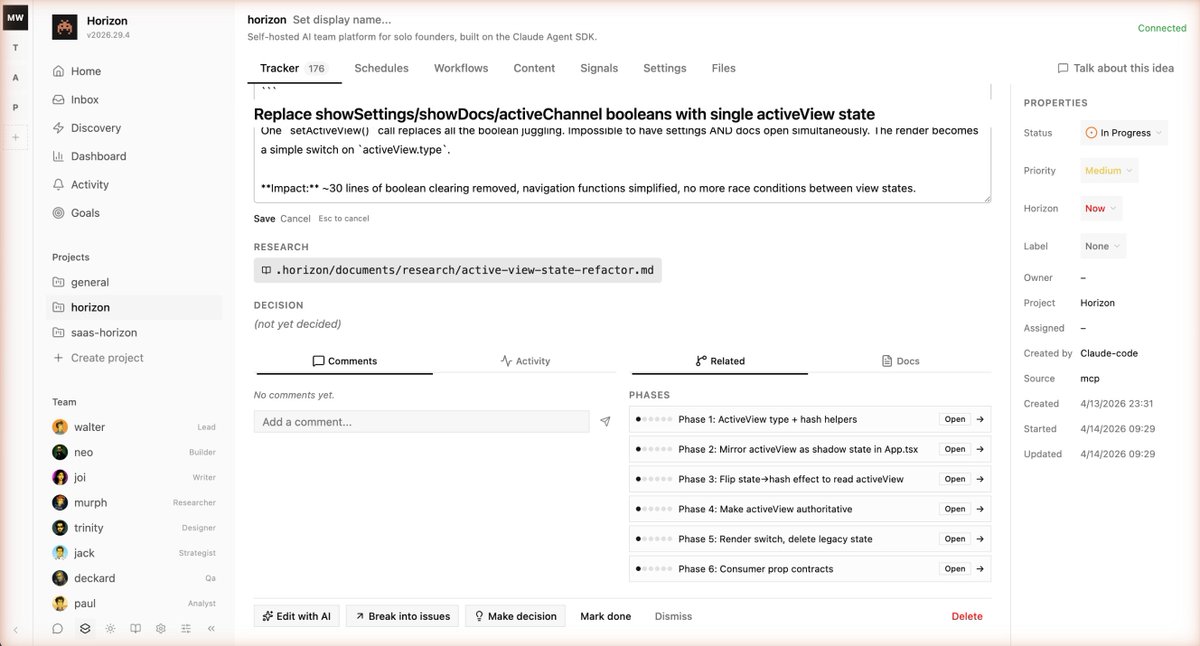
Task: Click Dismiss
Action: click(673, 616)
